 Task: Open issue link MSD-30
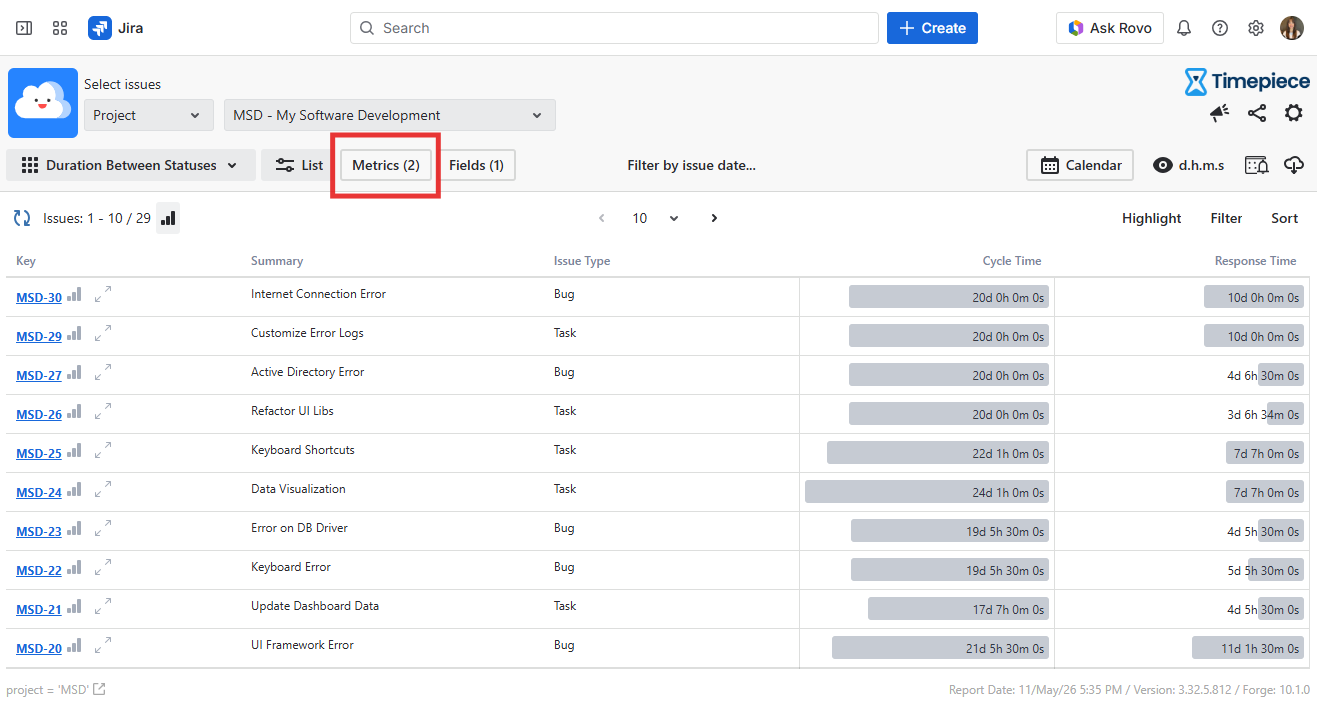(x=39, y=297)
